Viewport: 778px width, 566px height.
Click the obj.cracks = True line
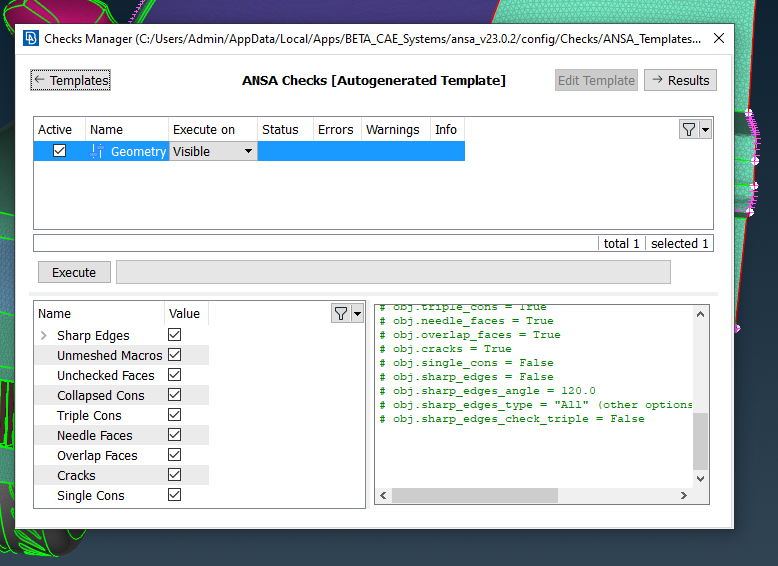point(445,349)
